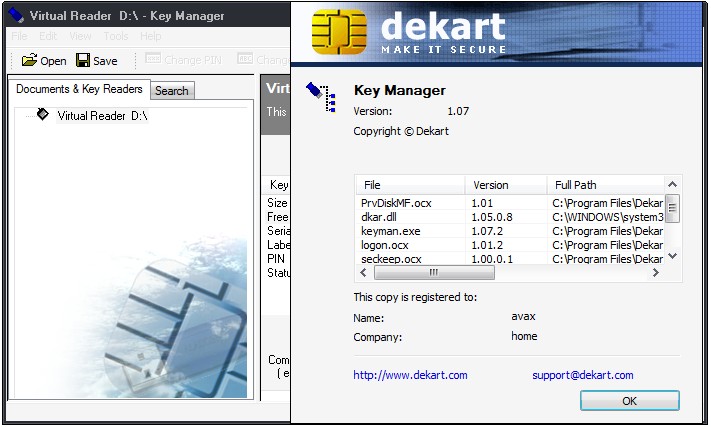Click the Version 1.07 value
The width and height of the screenshot is (711, 427).
pos(458,111)
